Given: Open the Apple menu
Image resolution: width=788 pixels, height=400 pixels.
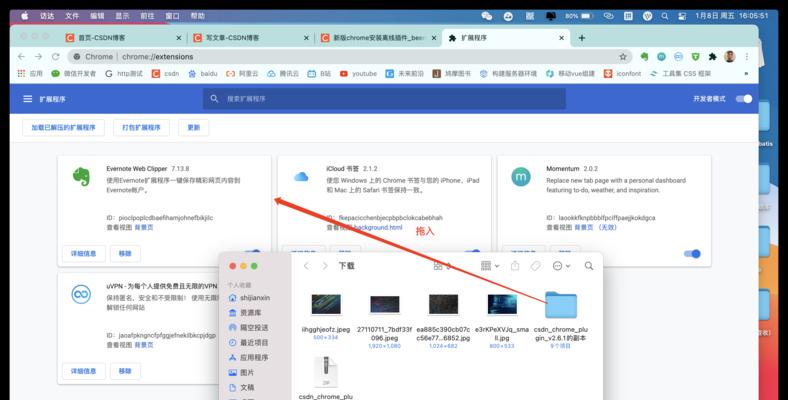Looking at the screenshot, I should [25, 16].
